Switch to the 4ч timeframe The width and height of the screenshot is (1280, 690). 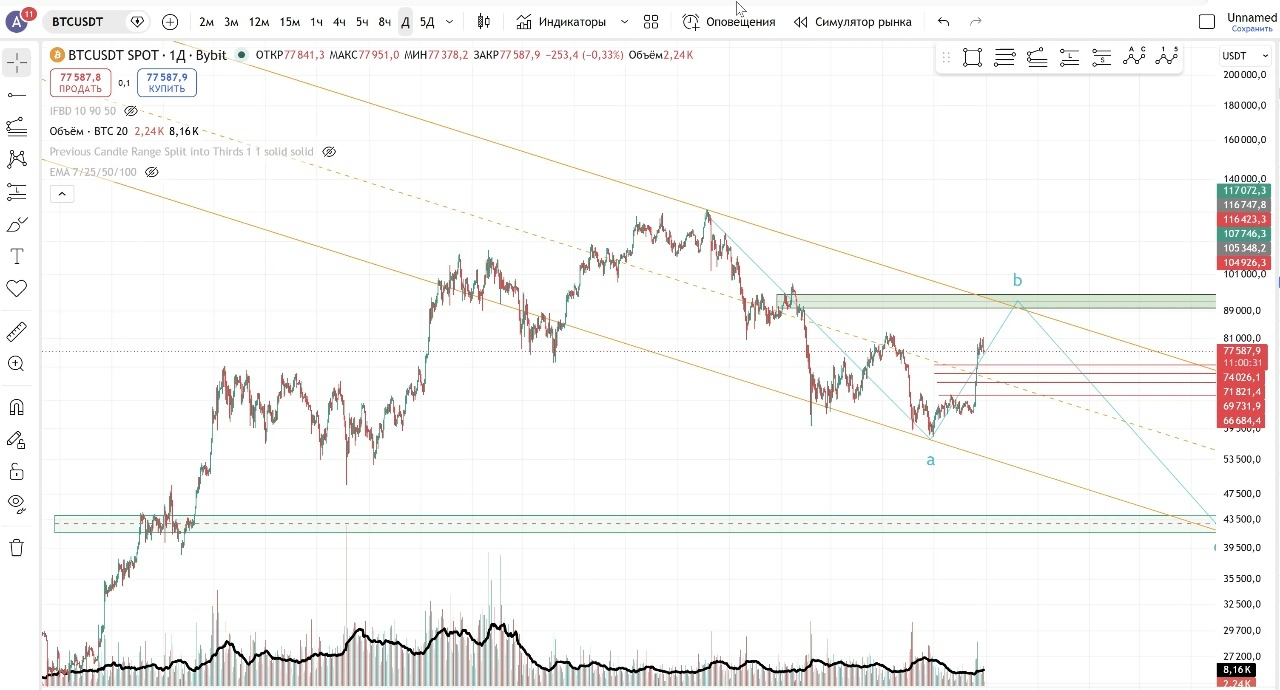coord(339,21)
